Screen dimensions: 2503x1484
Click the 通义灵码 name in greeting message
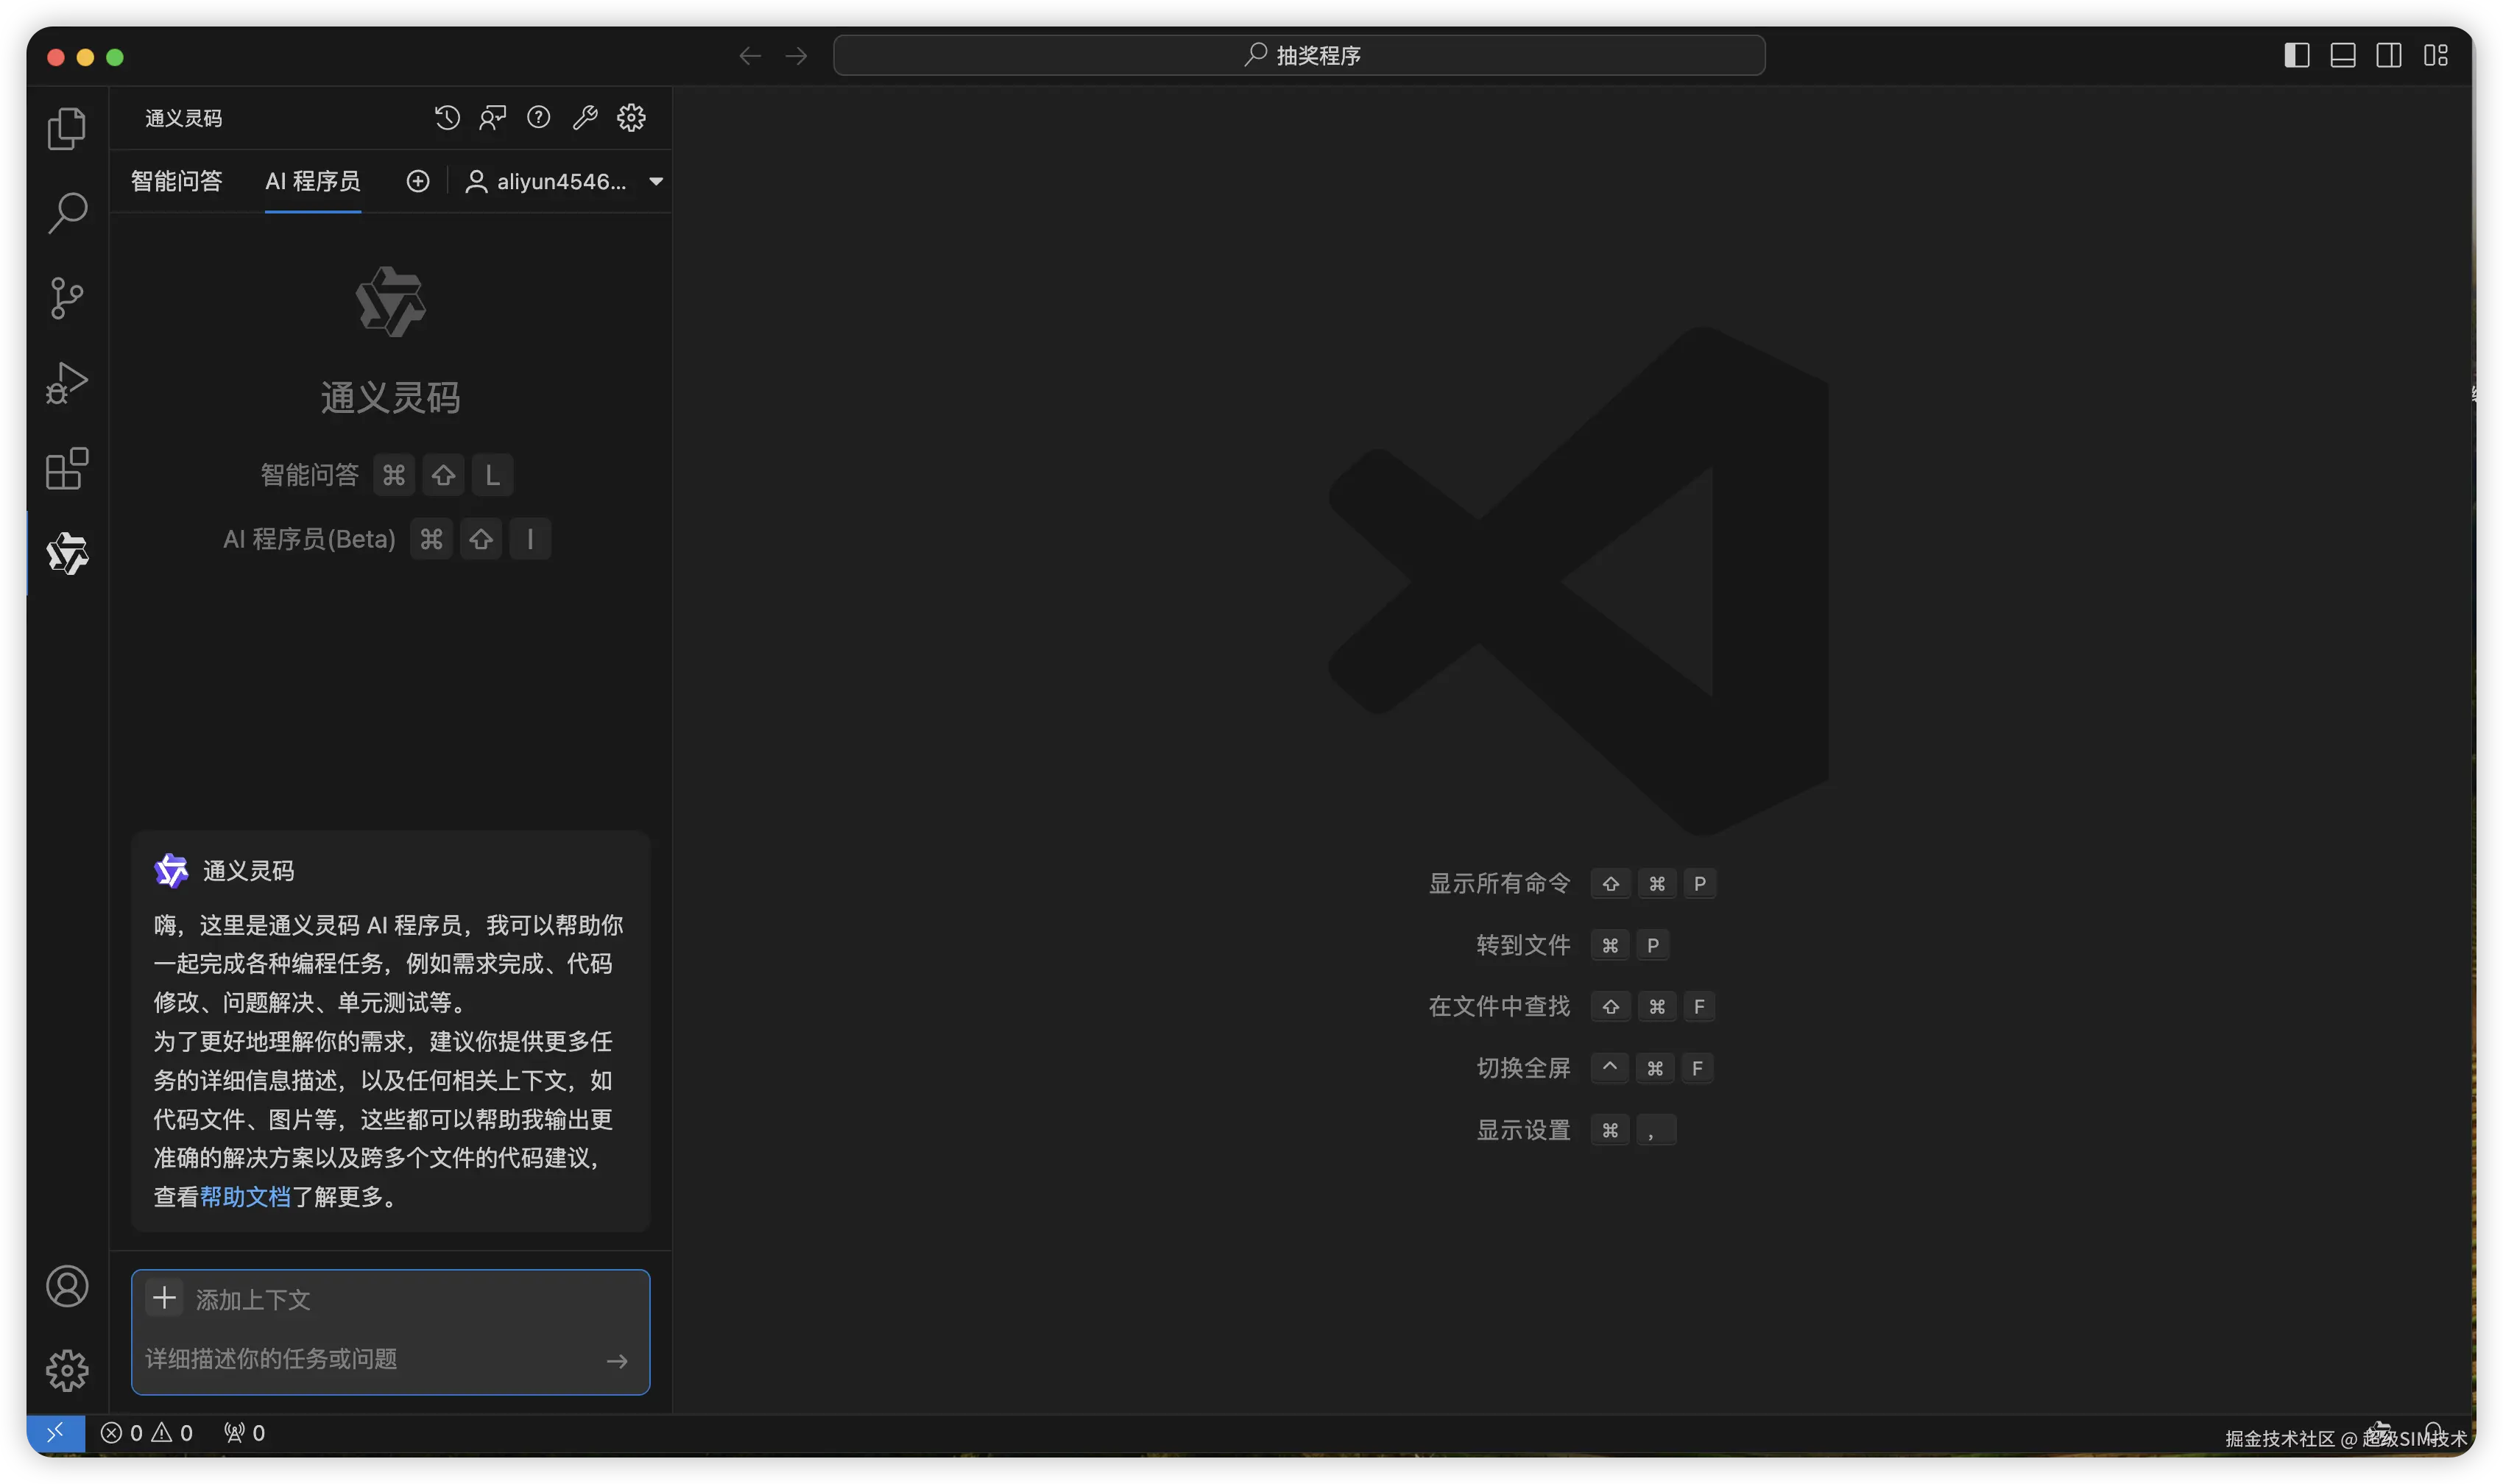(x=249, y=871)
